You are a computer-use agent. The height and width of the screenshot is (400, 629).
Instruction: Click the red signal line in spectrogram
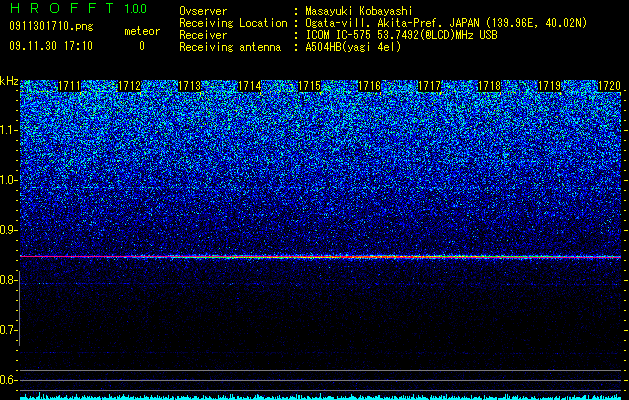(320, 256)
